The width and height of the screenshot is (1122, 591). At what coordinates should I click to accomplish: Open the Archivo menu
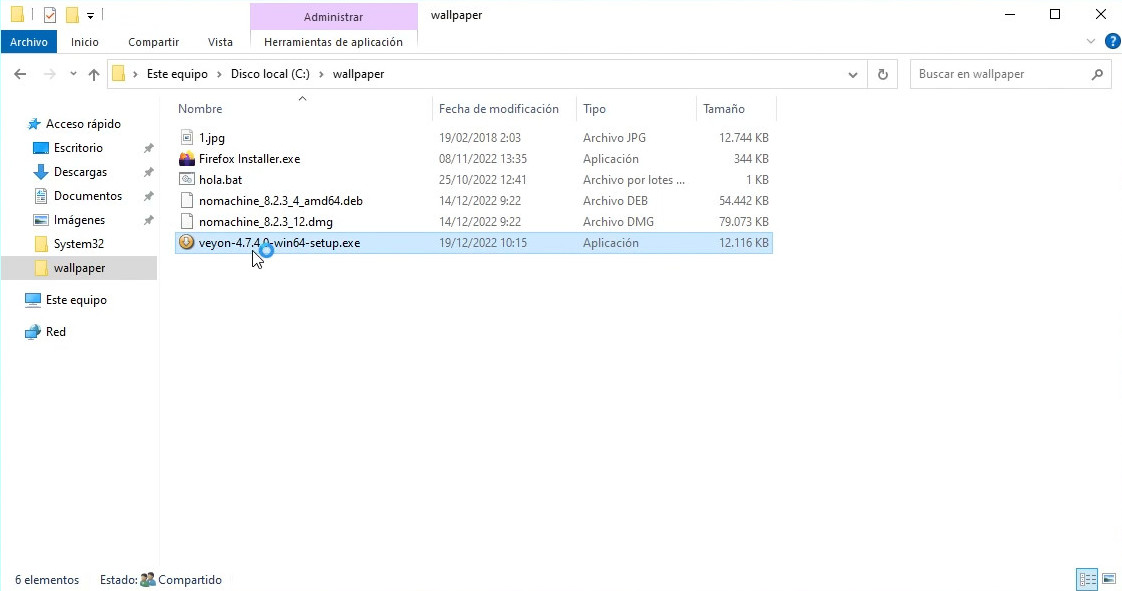(x=29, y=42)
